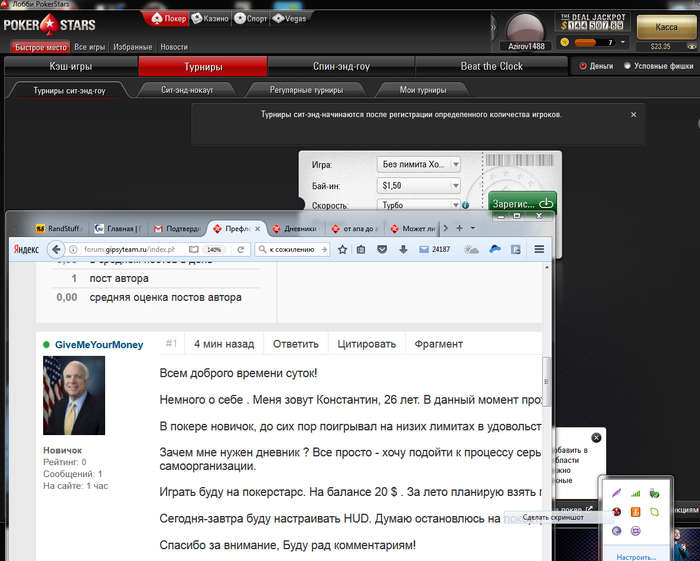The width and height of the screenshot is (700, 561).
Task: Show more tabs with the right arrow
Action: 445,228
